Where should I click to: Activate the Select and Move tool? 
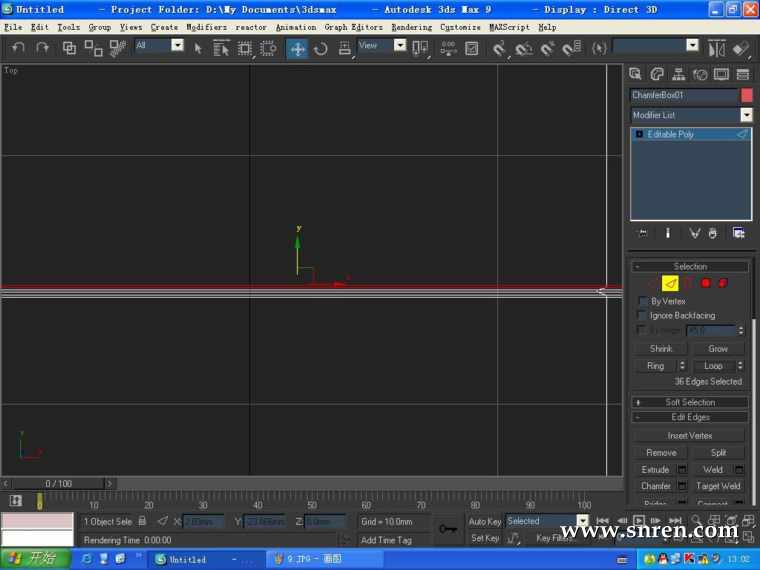pyautogui.click(x=297, y=48)
